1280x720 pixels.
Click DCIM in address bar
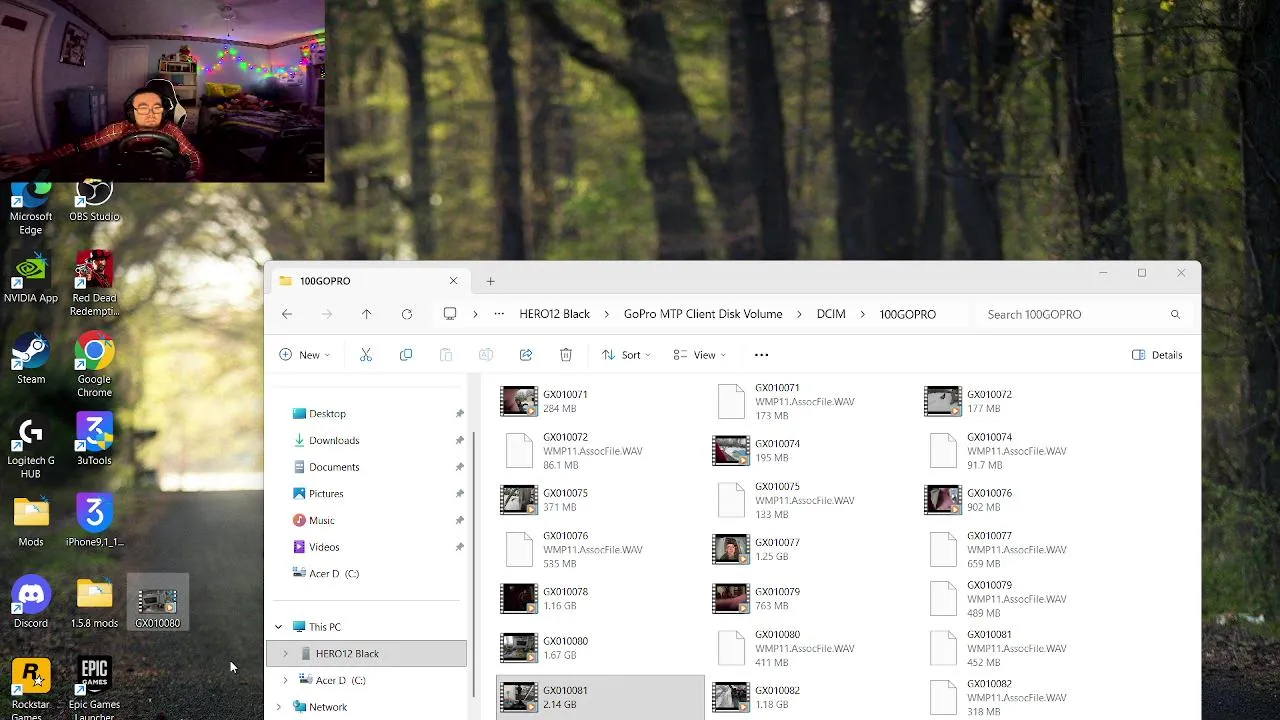click(x=831, y=314)
